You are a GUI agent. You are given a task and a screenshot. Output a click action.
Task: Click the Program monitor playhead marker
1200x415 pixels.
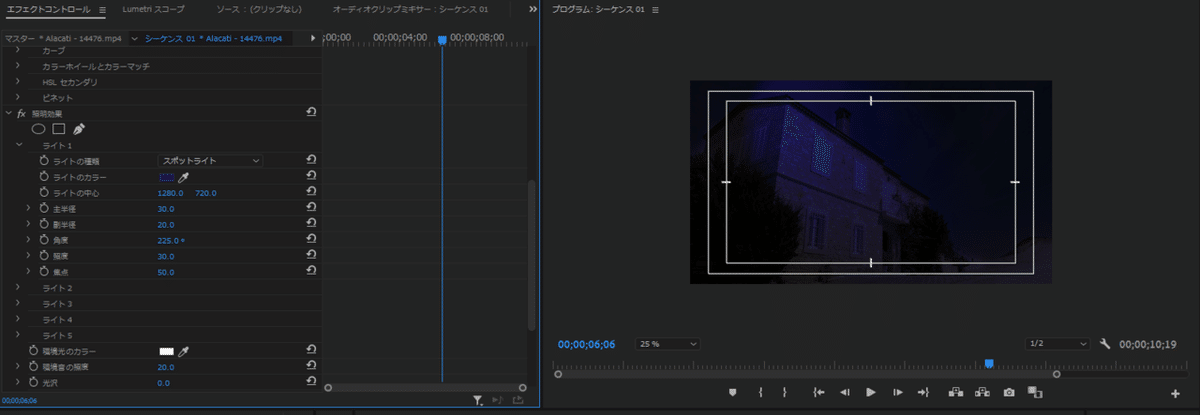[989, 364]
